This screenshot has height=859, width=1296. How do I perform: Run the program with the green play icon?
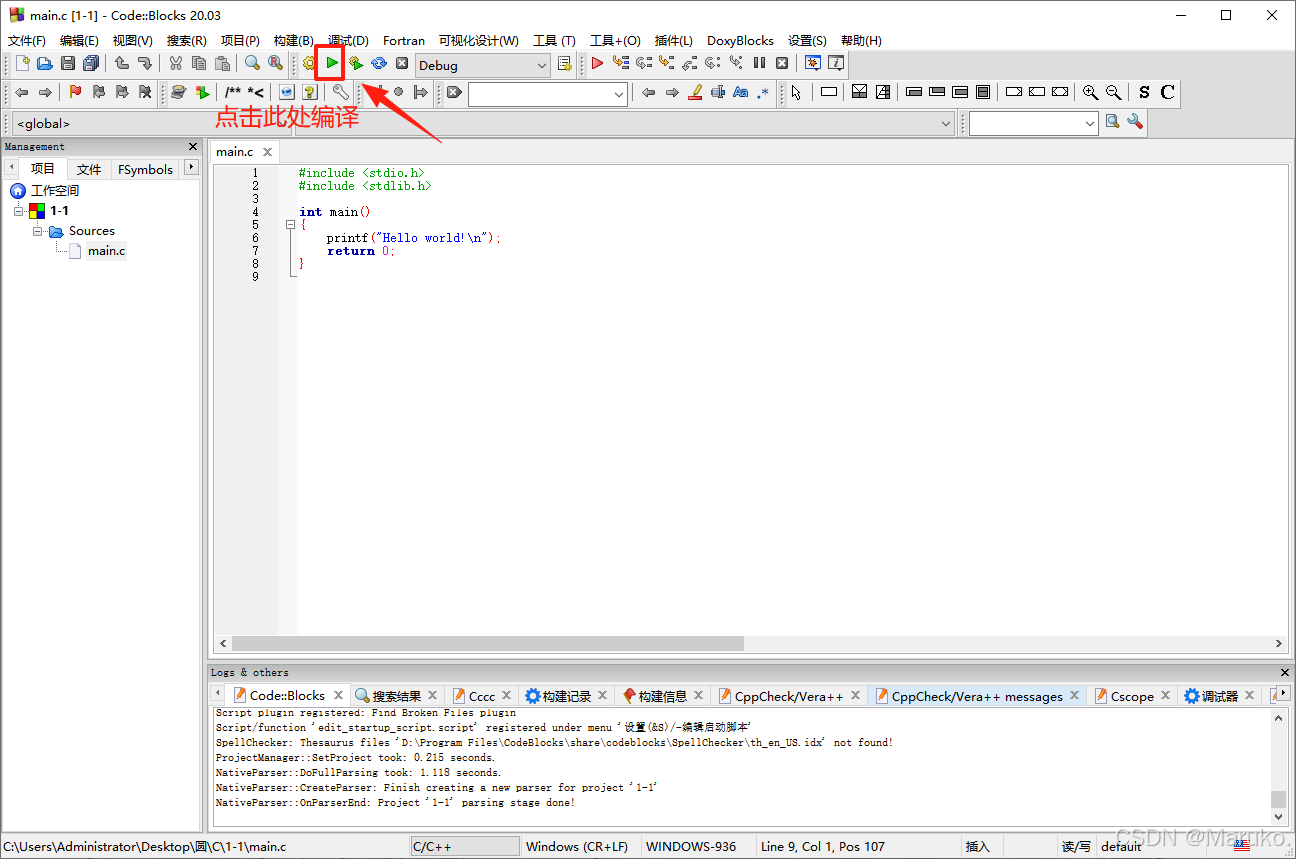coord(331,62)
